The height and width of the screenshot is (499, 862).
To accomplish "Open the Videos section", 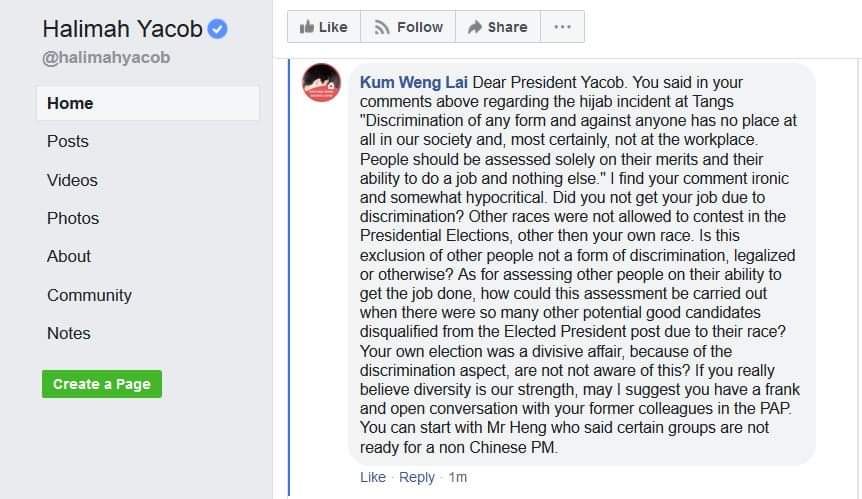I will tap(72, 180).
